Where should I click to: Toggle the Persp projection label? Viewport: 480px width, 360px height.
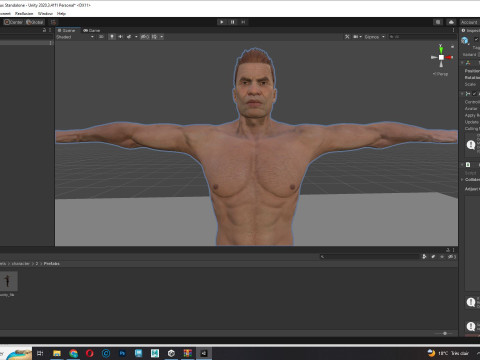441,74
